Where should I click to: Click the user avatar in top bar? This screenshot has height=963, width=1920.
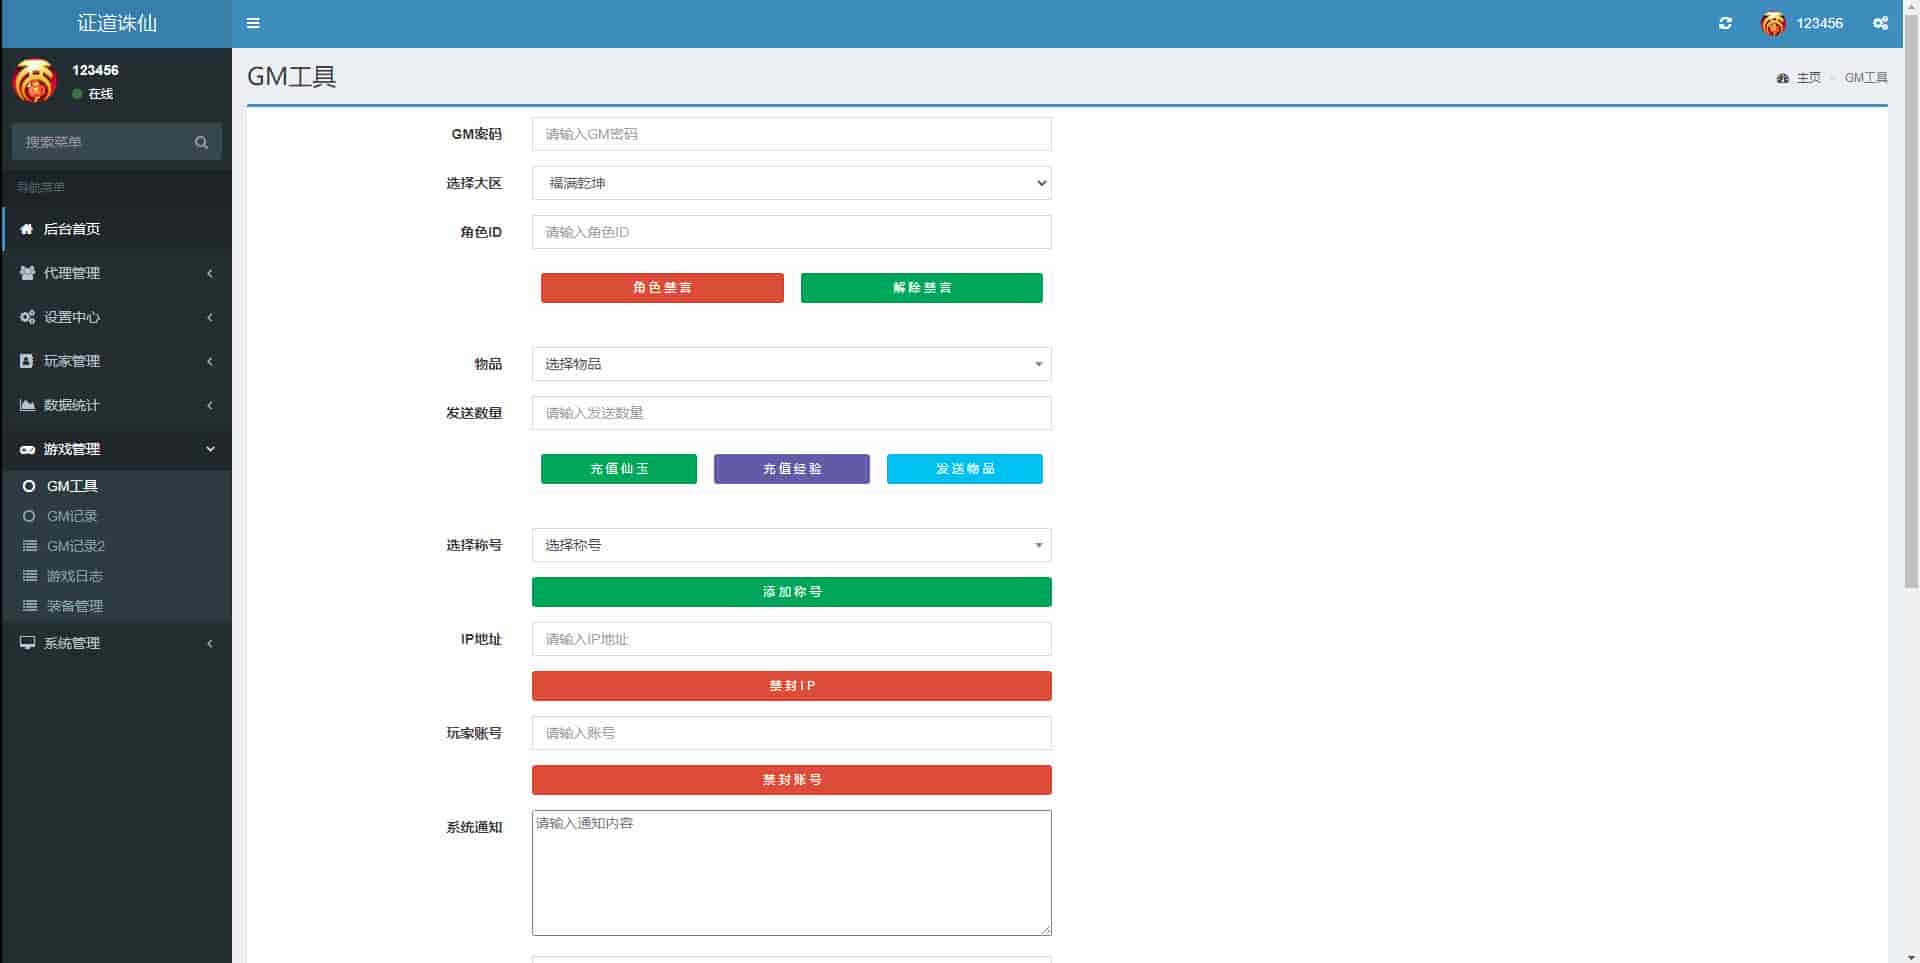click(x=1773, y=24)
